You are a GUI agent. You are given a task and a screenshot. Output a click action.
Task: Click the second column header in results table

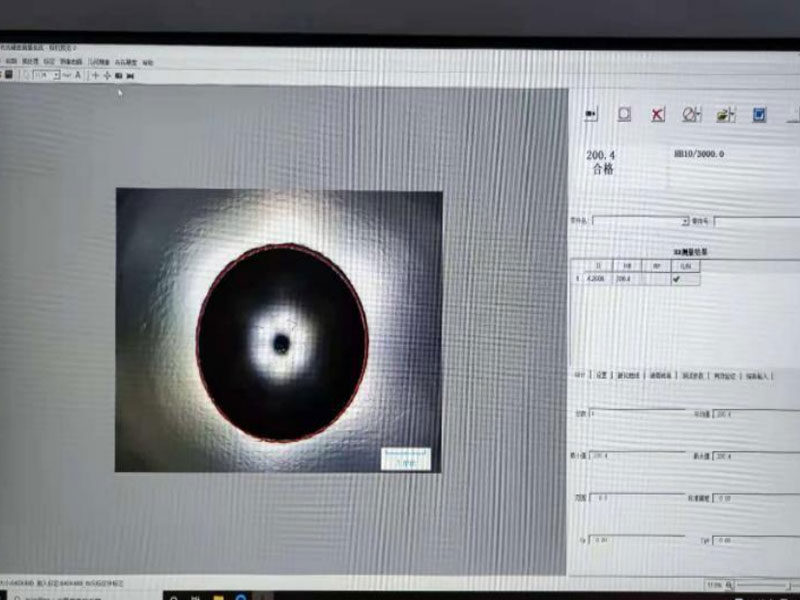(x=628, y=266)
